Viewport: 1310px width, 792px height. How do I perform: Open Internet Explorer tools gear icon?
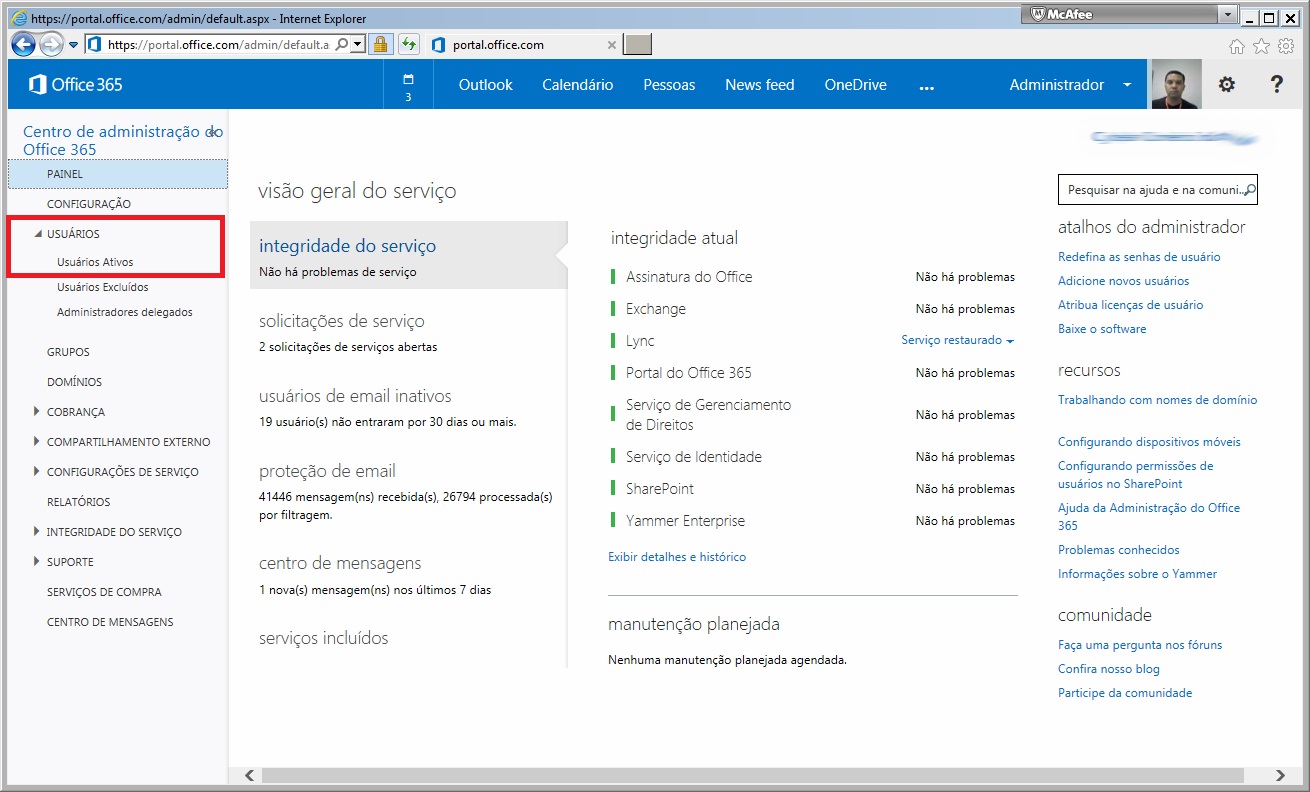1285,45
